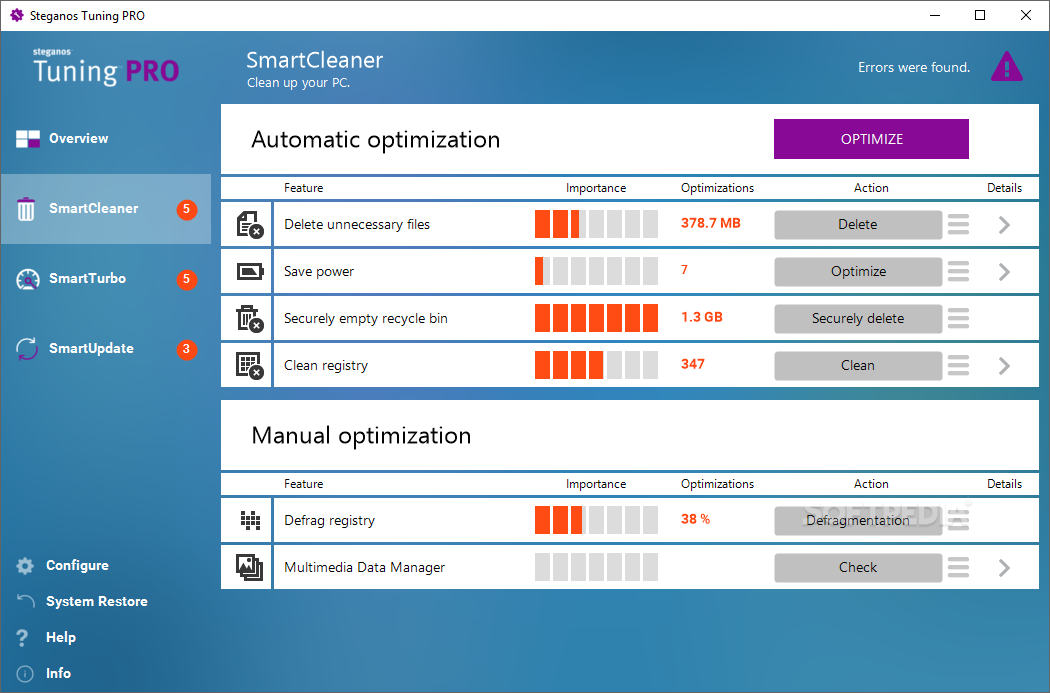Expand details for Delete unnecessary files
Viewport: 1050px width, 693px height.
1004,225
